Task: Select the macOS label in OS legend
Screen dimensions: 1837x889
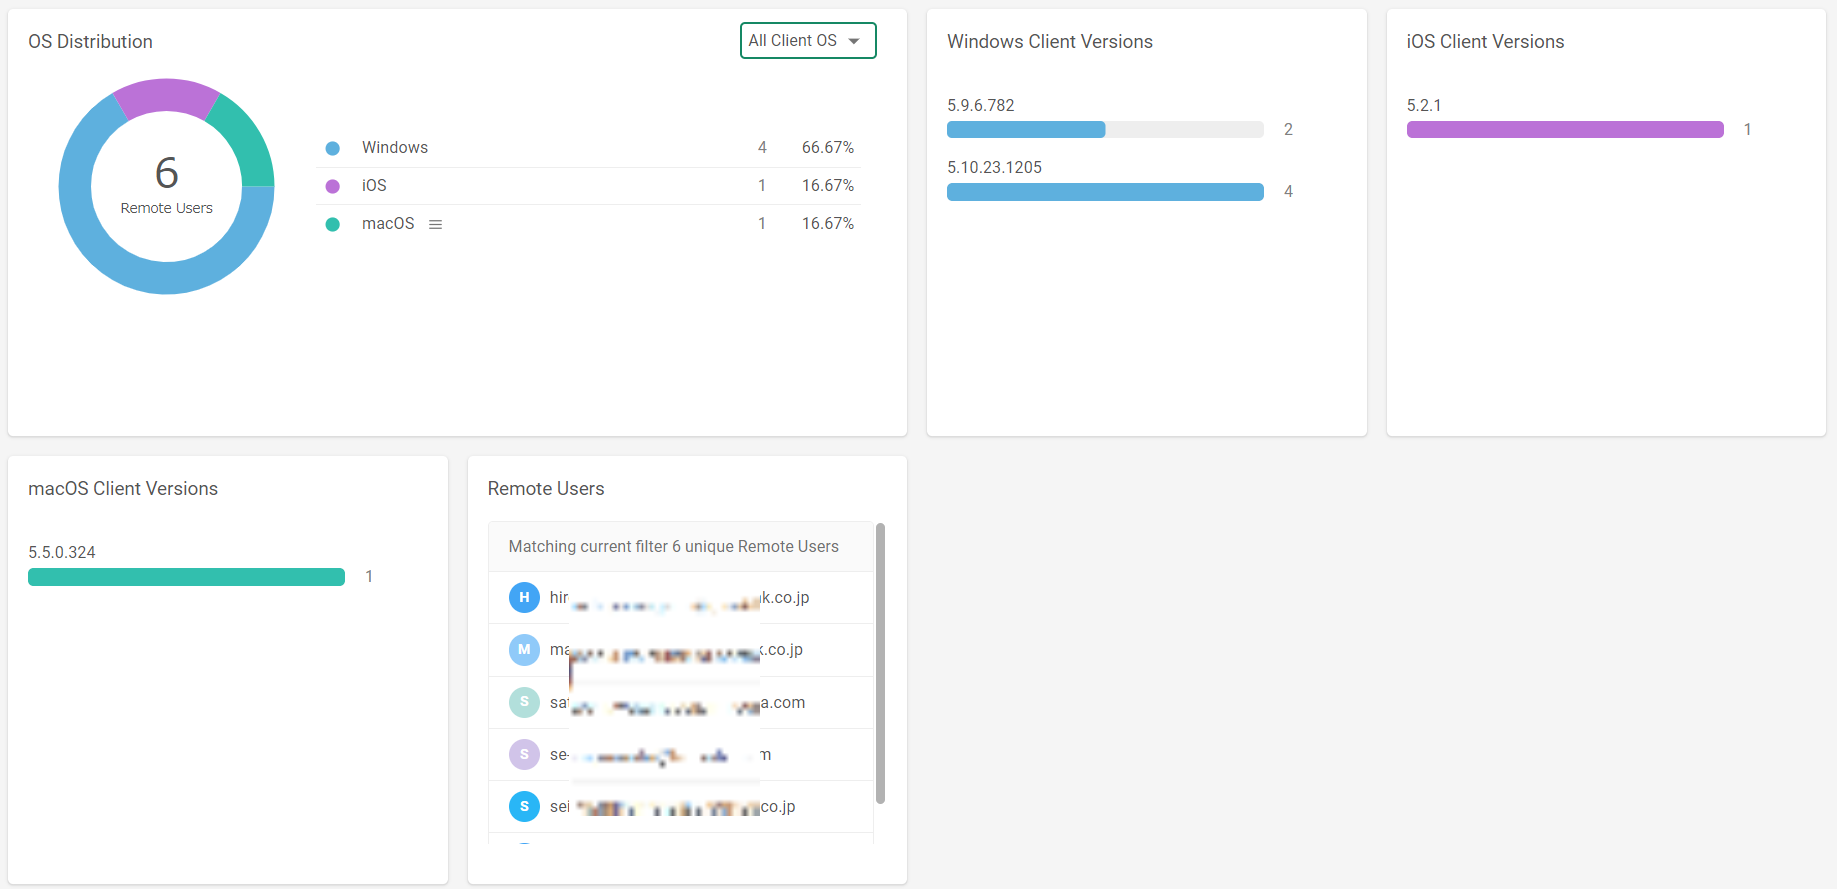Action: pos(388,224)
